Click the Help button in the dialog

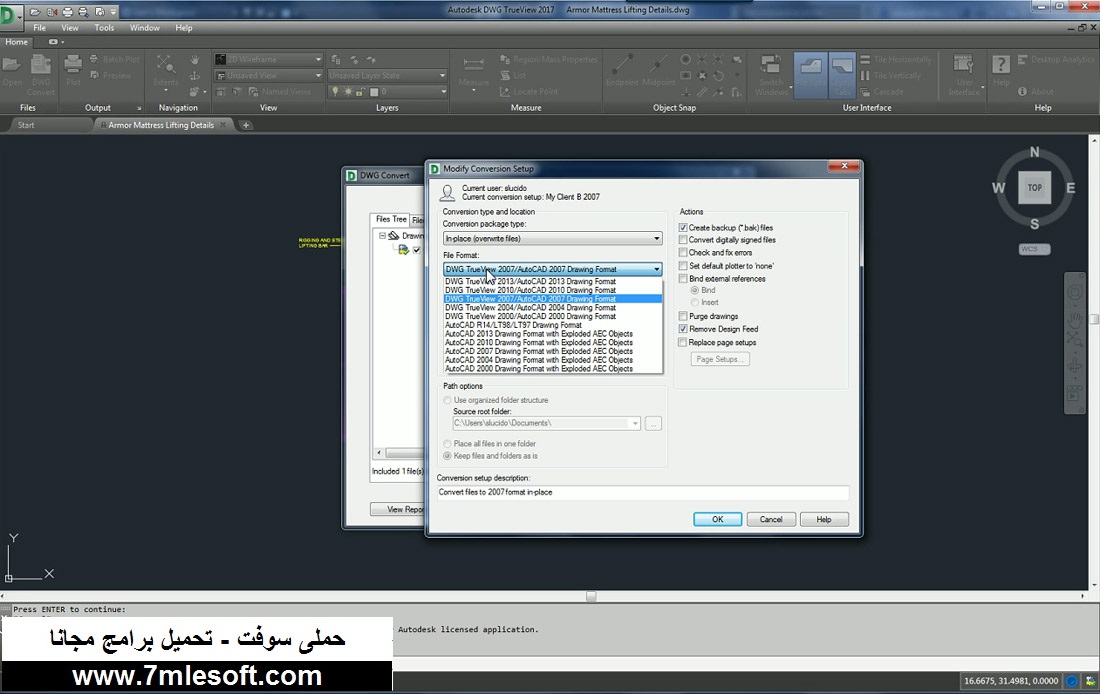pyautogui.click(x=824, y=519)
